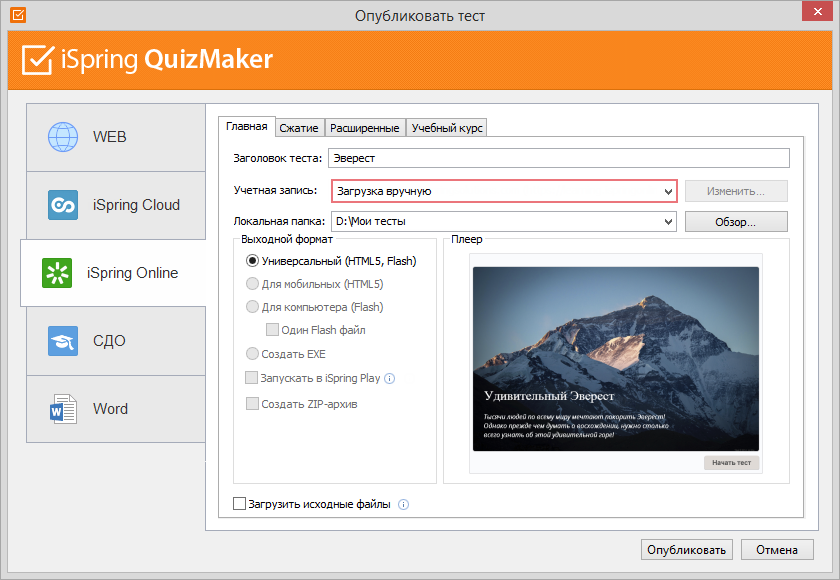Click the Отмена button

point(777,550)
